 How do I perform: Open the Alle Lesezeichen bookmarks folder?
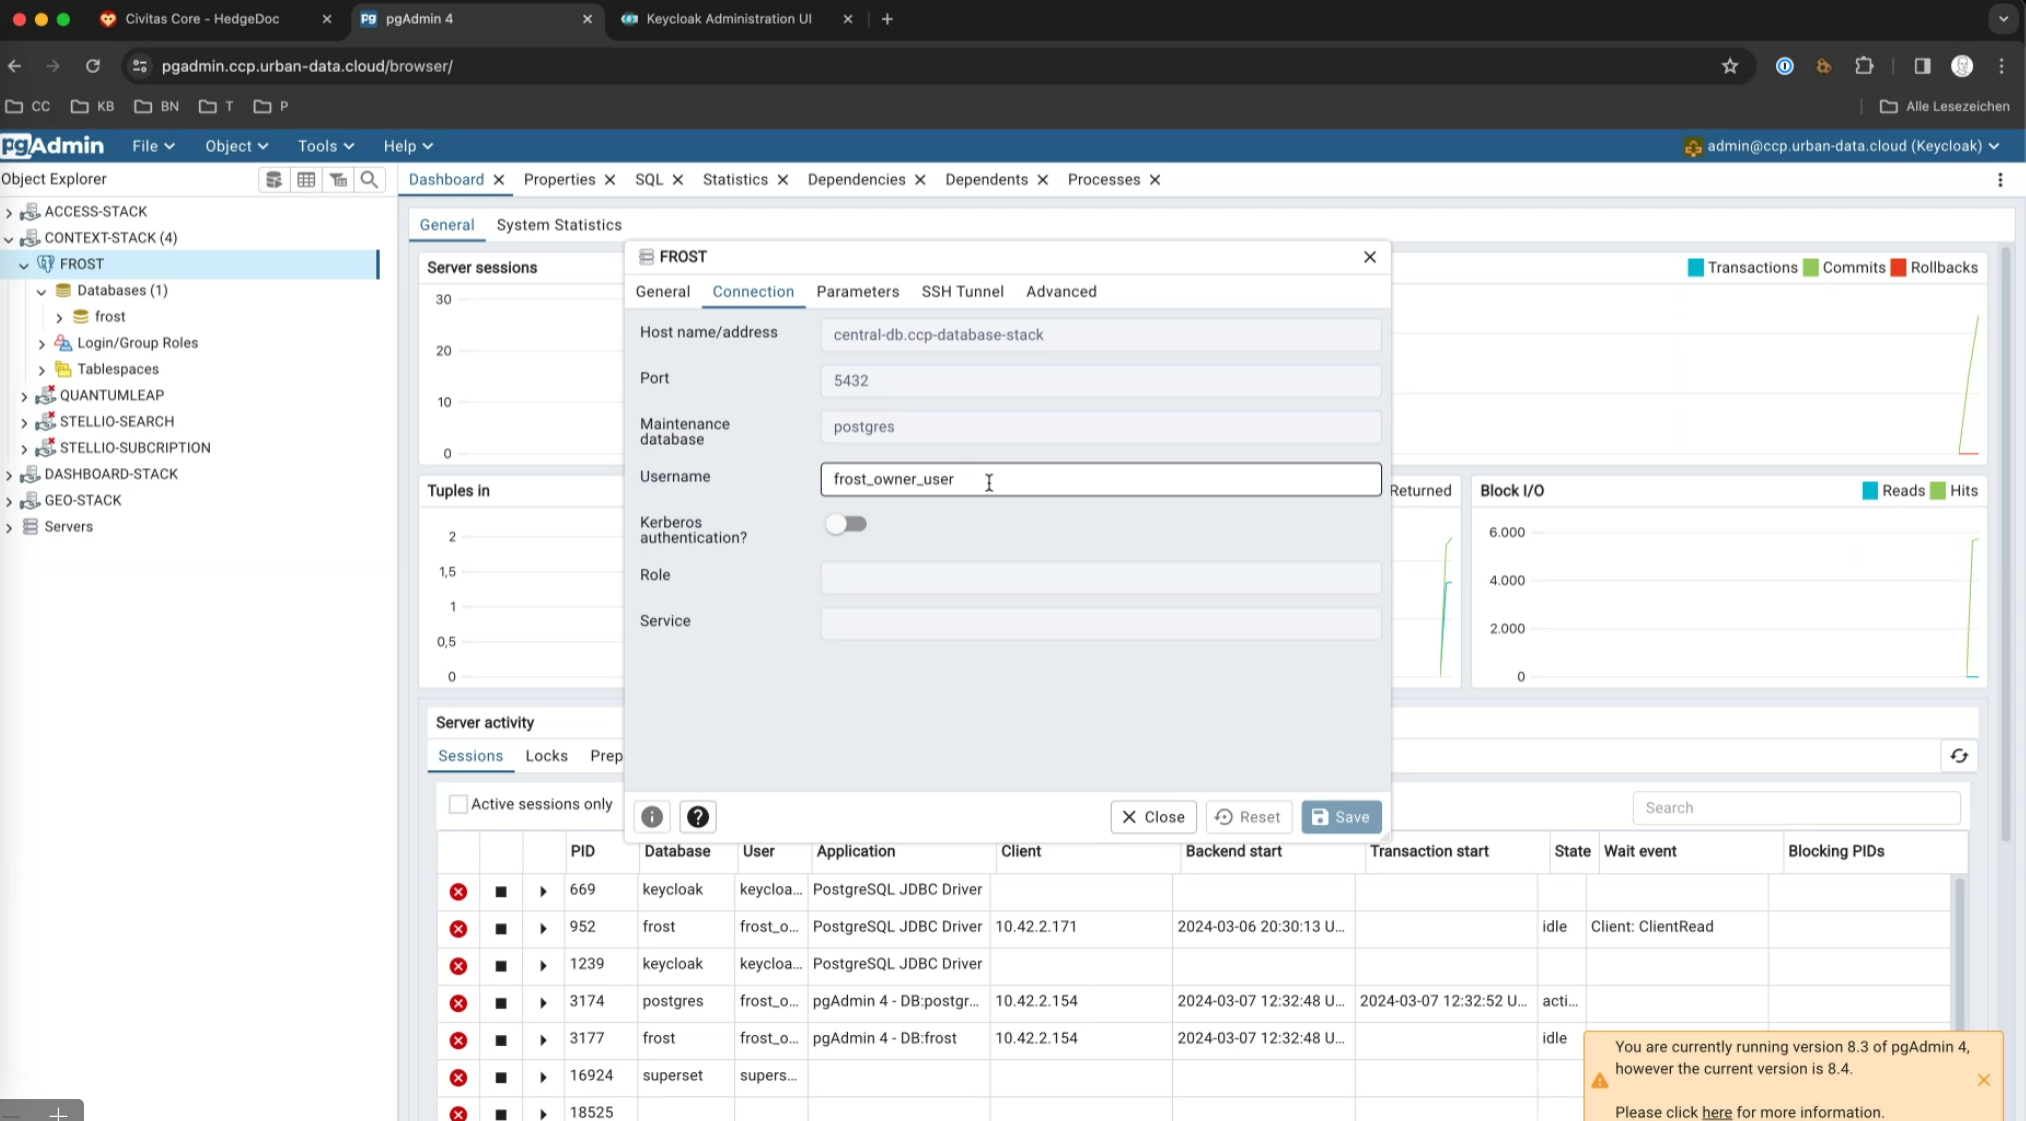click(1945, 106)
